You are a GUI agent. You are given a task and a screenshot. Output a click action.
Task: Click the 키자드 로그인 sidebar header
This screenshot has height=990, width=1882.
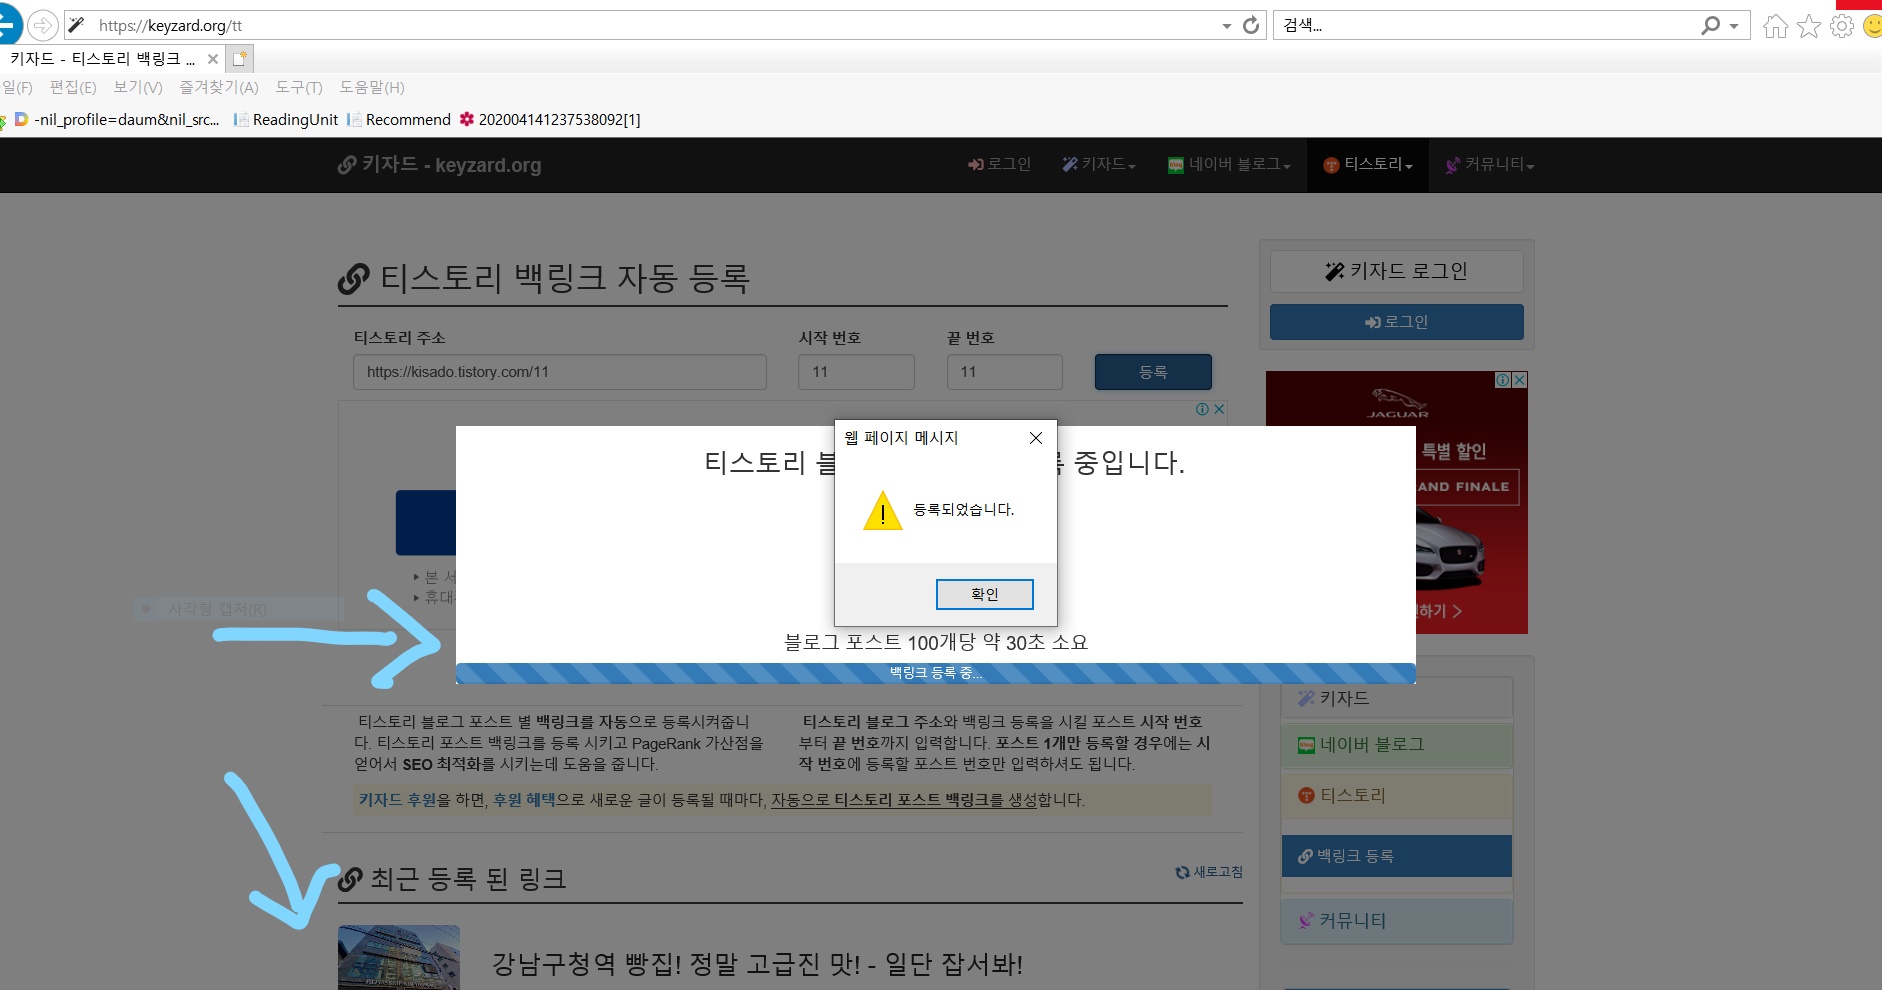(1396, 271)
